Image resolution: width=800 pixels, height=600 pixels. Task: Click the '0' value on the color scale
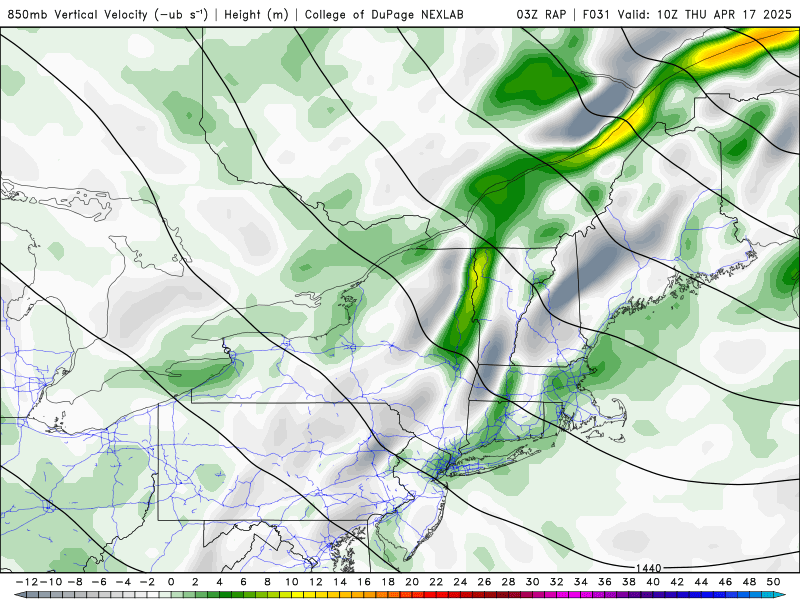click(x=171, y=582)
